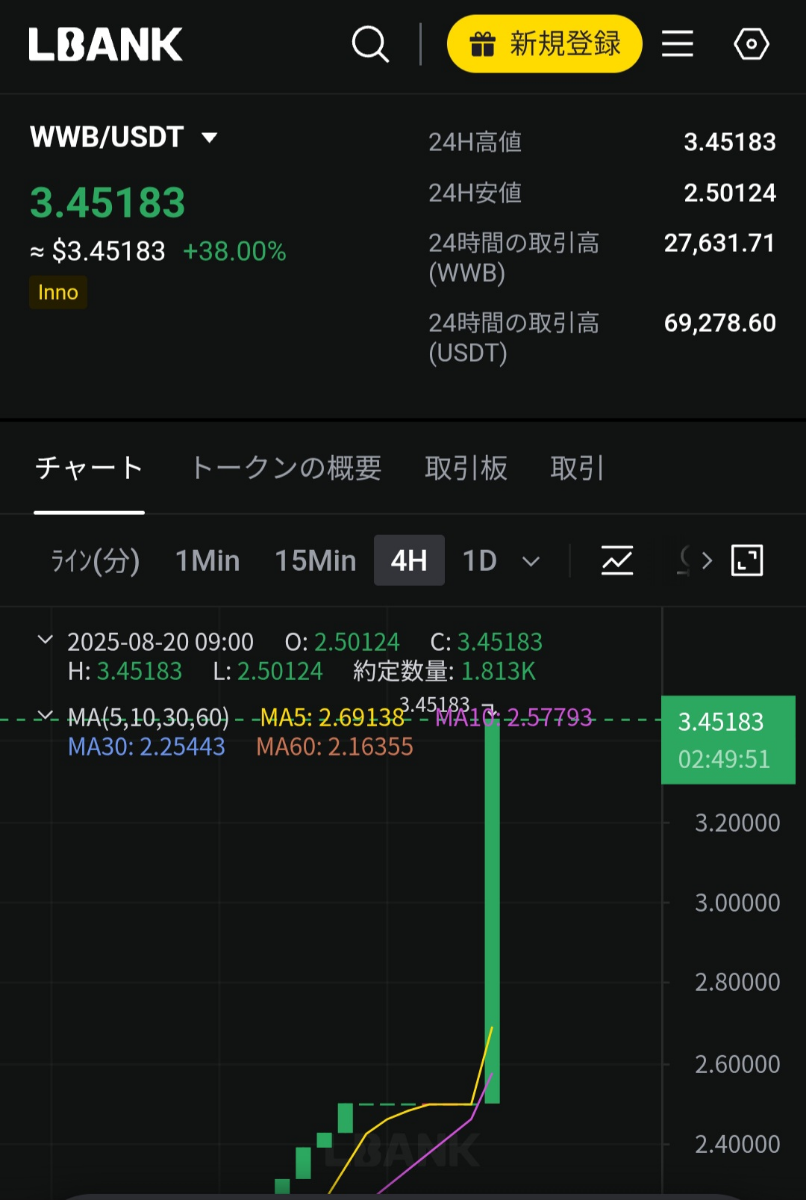Expand the timeframe dropdown next to 1D
The height and width of the screenshot is (1200, 806).
(531, 561)
